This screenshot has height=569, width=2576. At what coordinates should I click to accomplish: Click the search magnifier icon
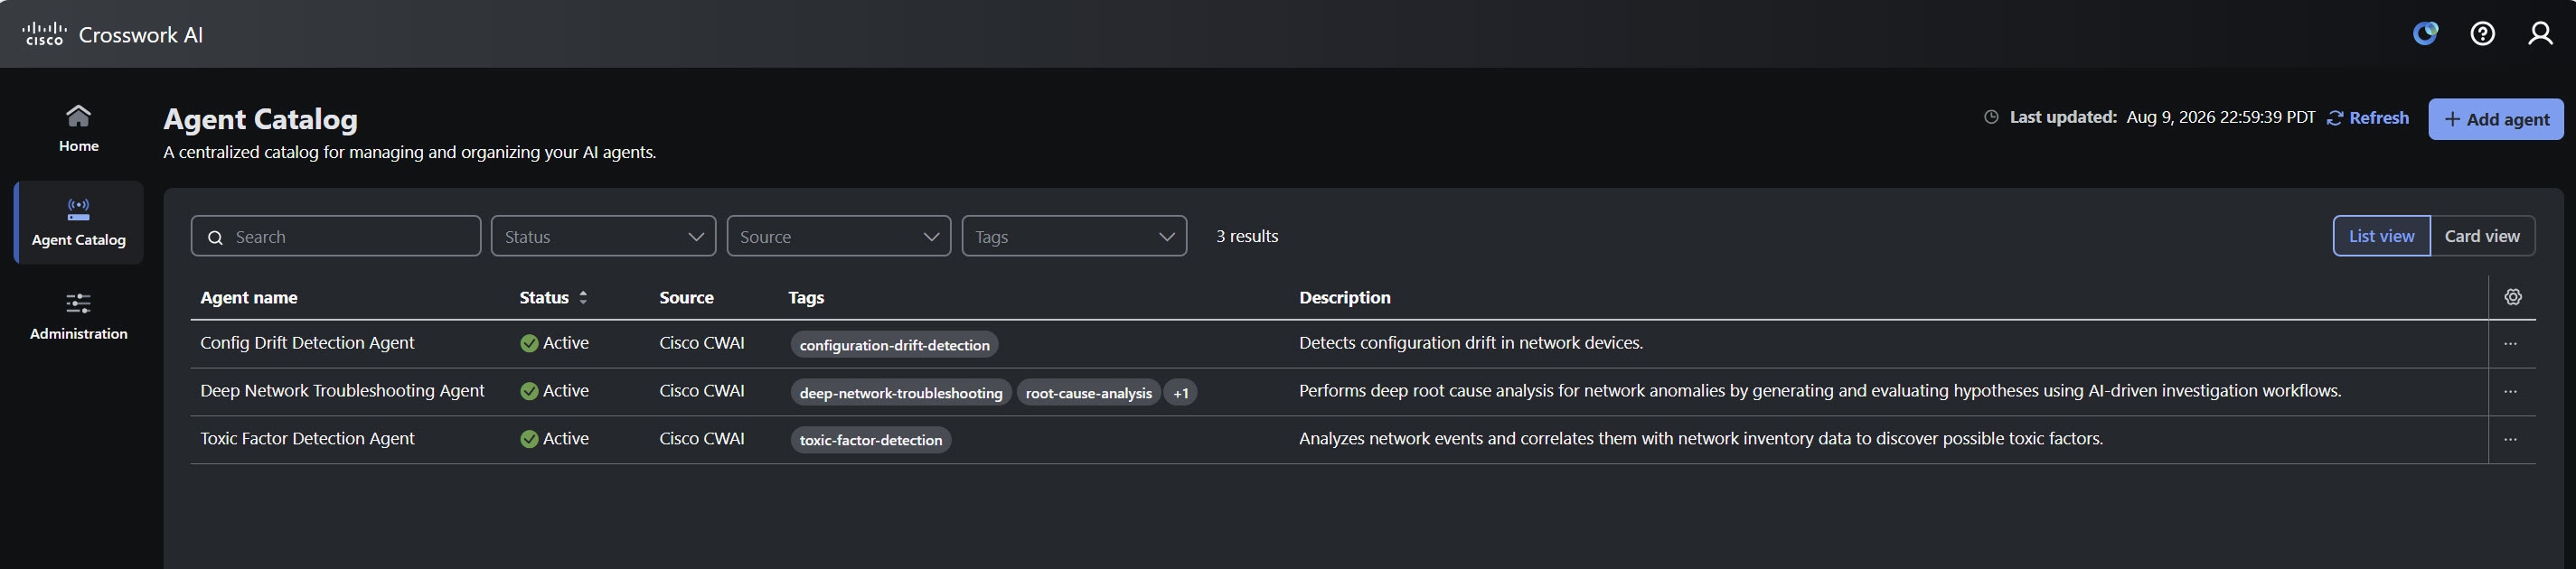215,237
